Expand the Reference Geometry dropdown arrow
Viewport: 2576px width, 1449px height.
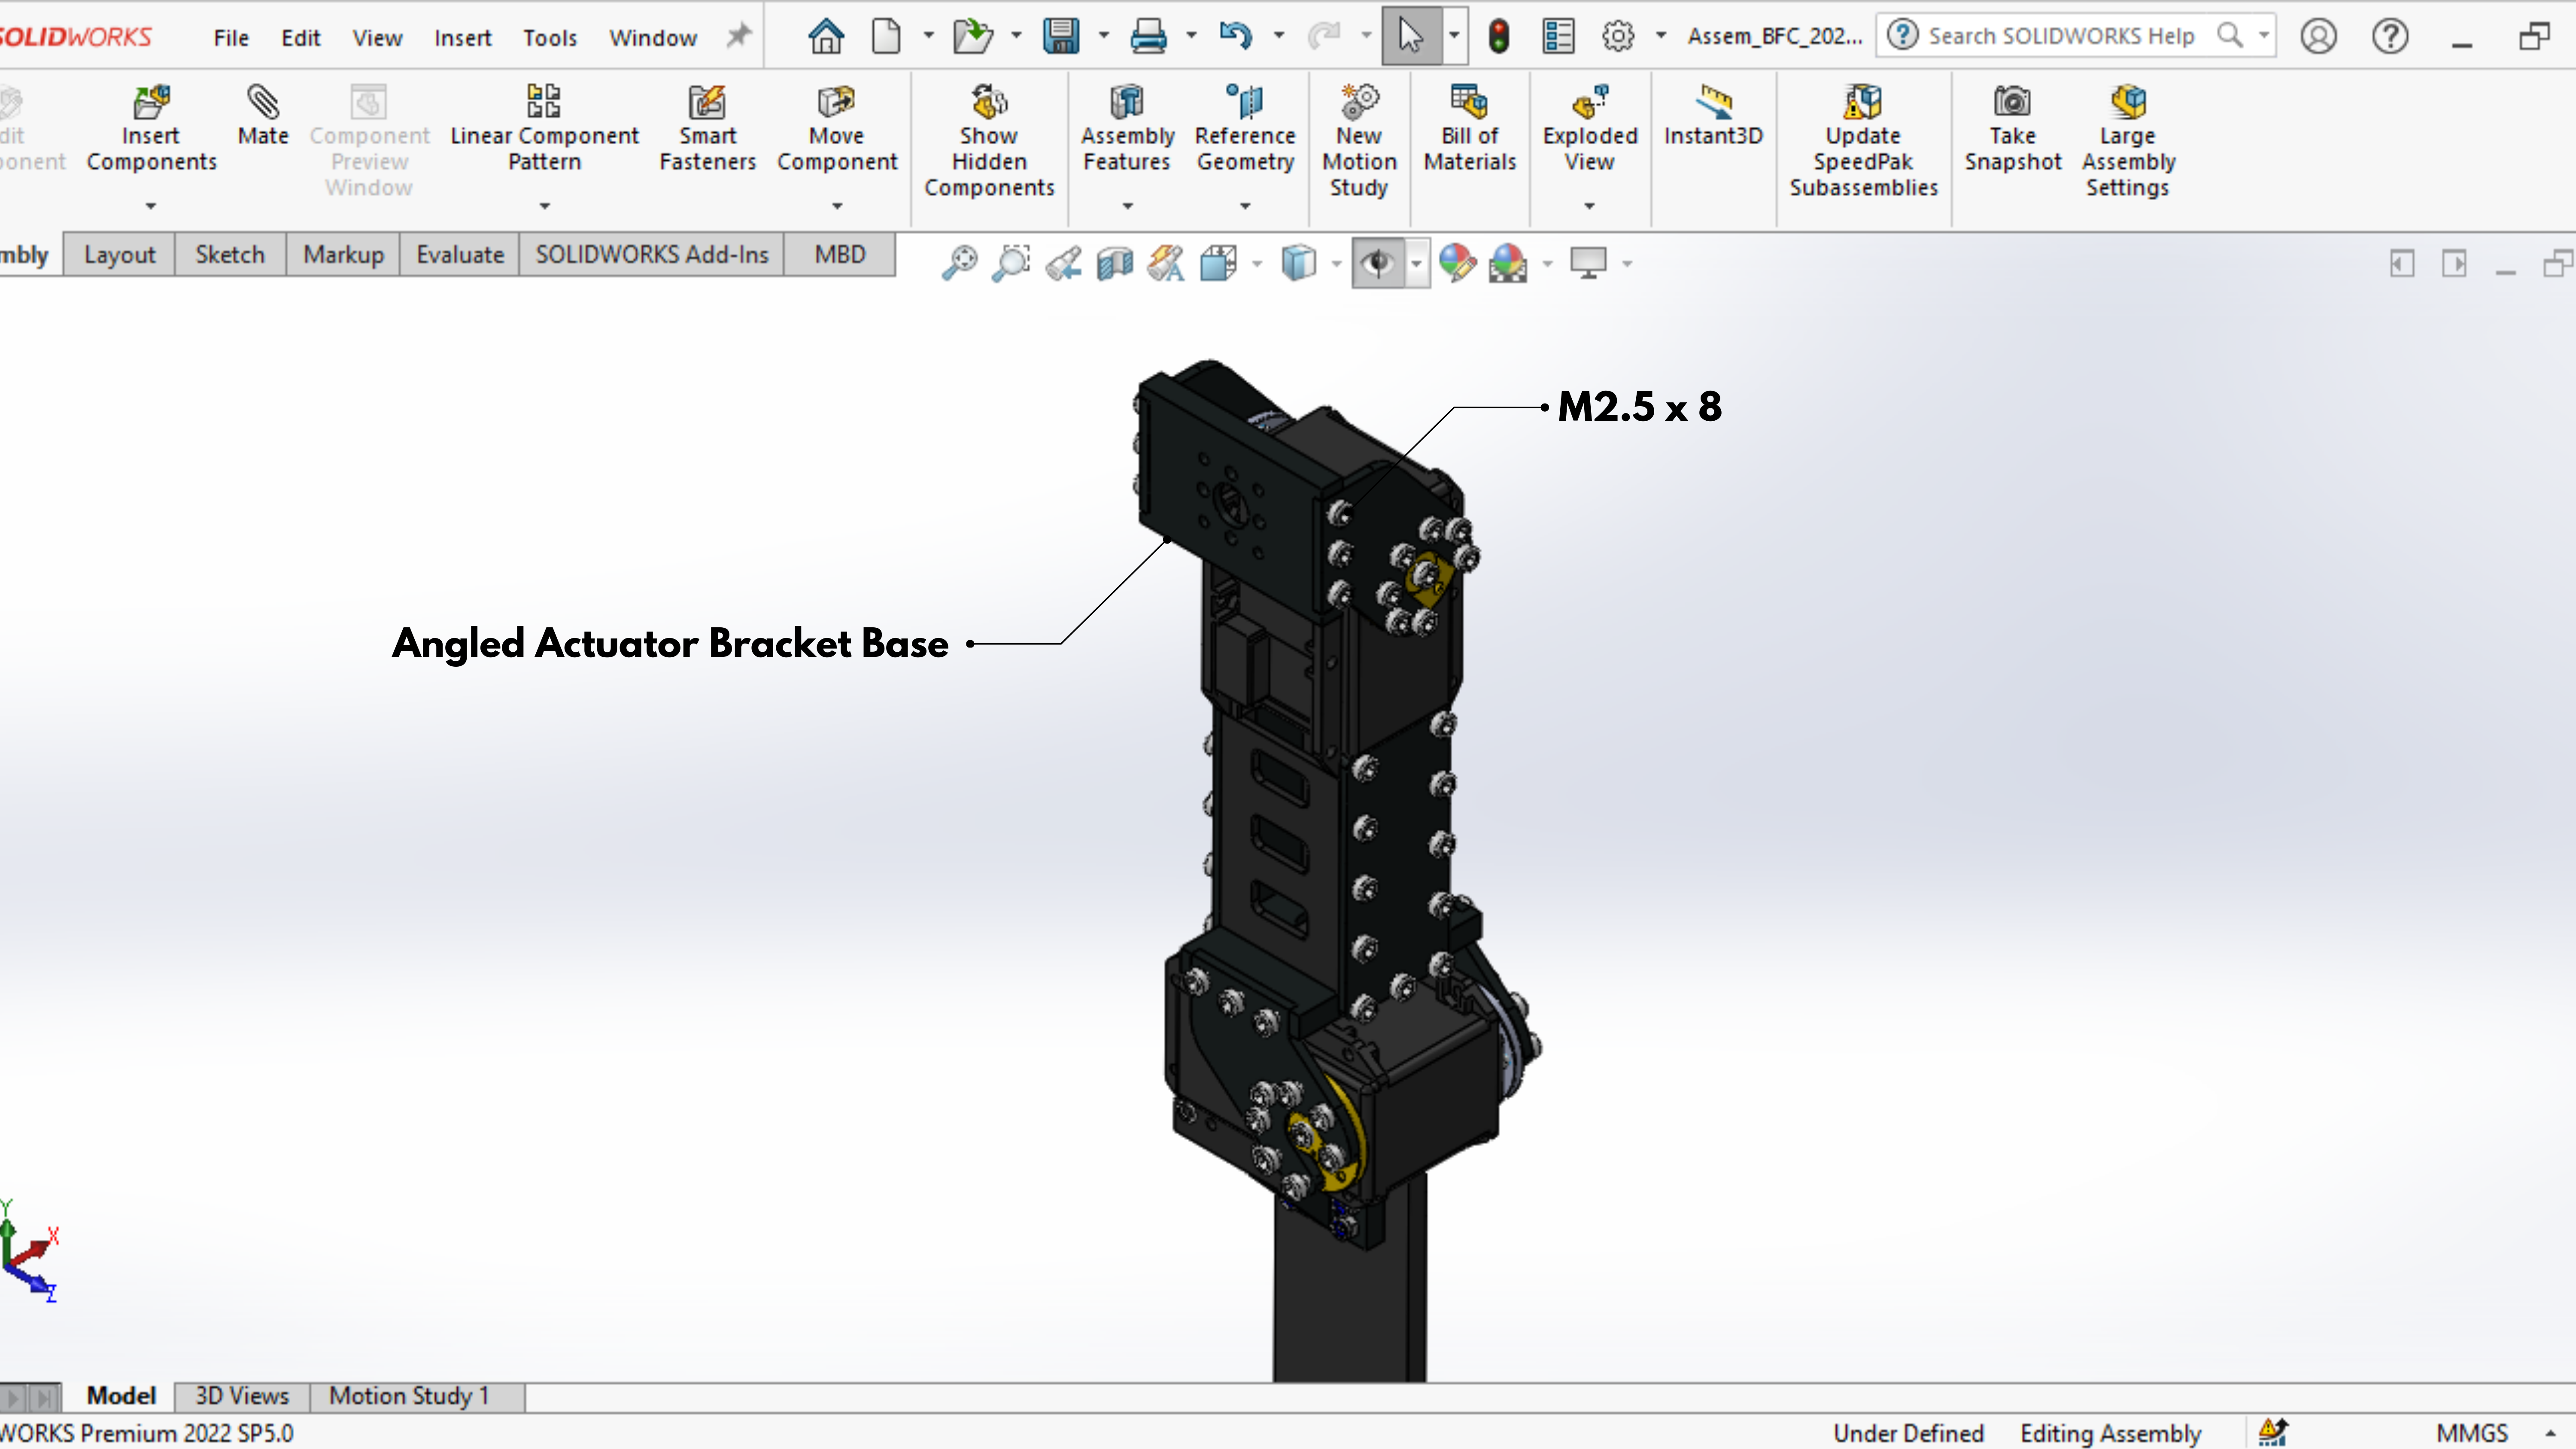(x=1246, y=206)
